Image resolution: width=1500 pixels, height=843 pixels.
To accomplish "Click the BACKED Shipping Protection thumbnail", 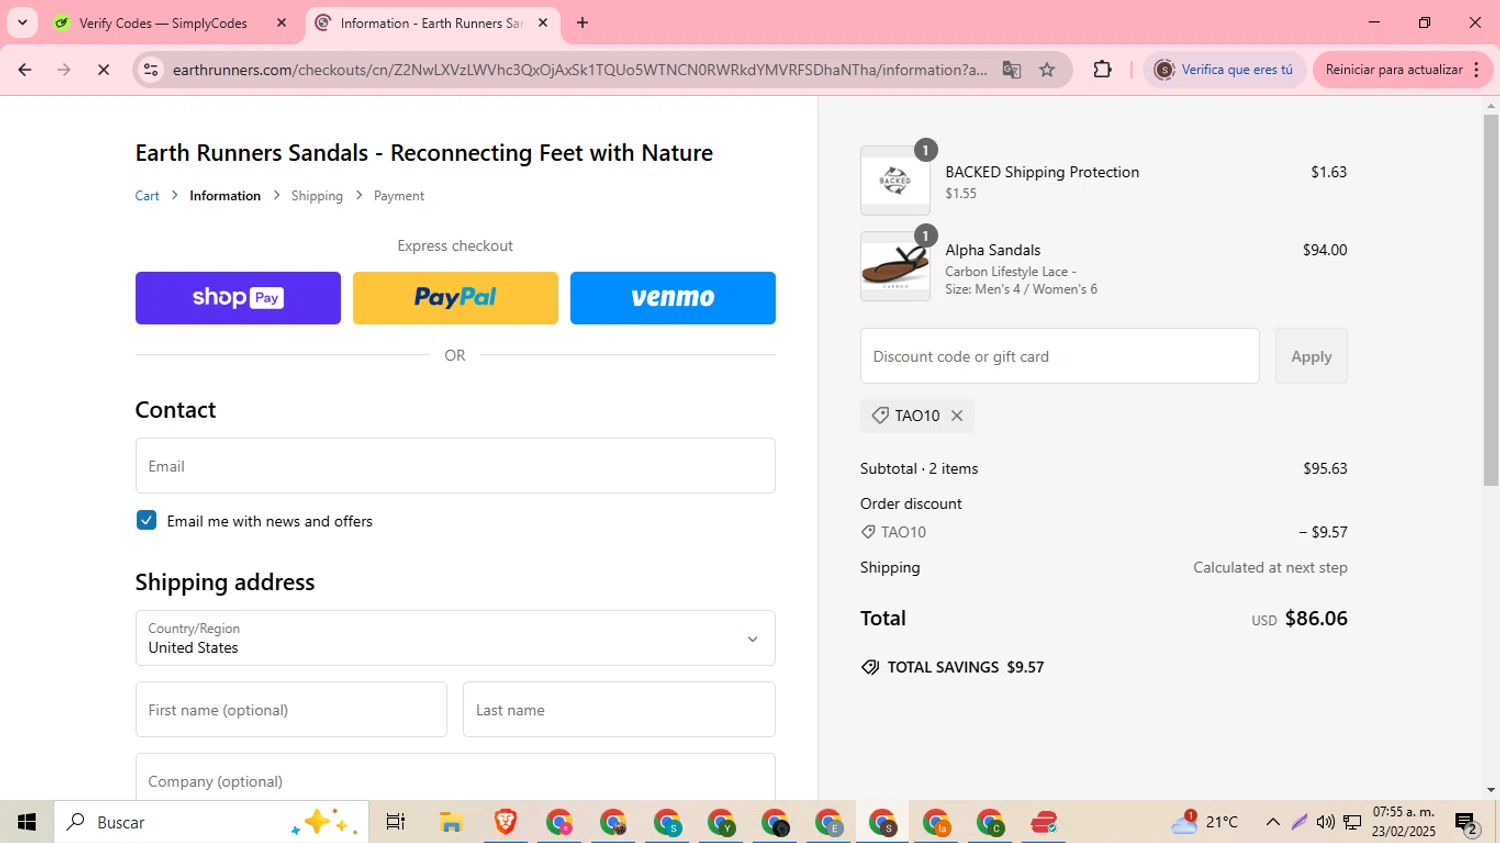I will (895, 181).
